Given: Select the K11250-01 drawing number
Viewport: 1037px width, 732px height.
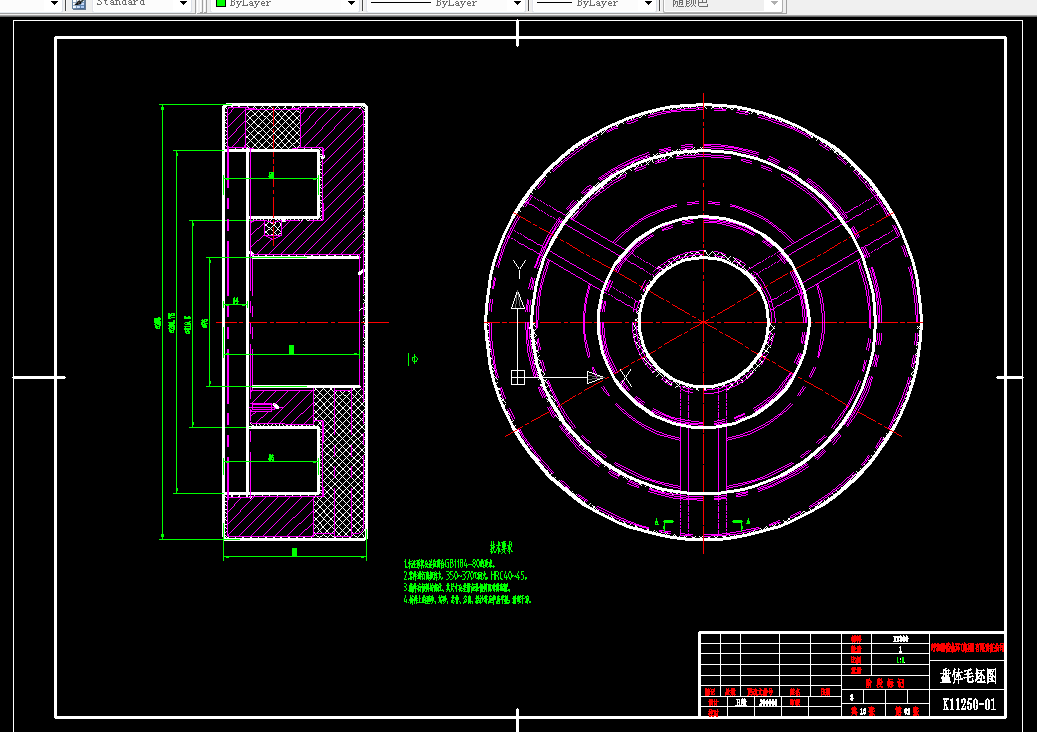Looking at the screenshot, I should click(x=969, y=704).
